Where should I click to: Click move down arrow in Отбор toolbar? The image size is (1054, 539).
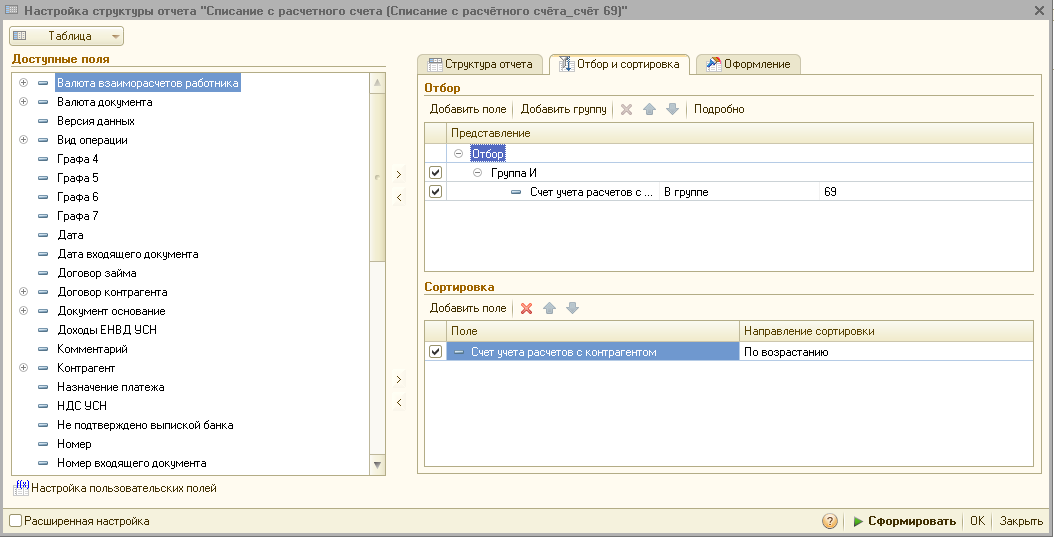tap(672, 109)
